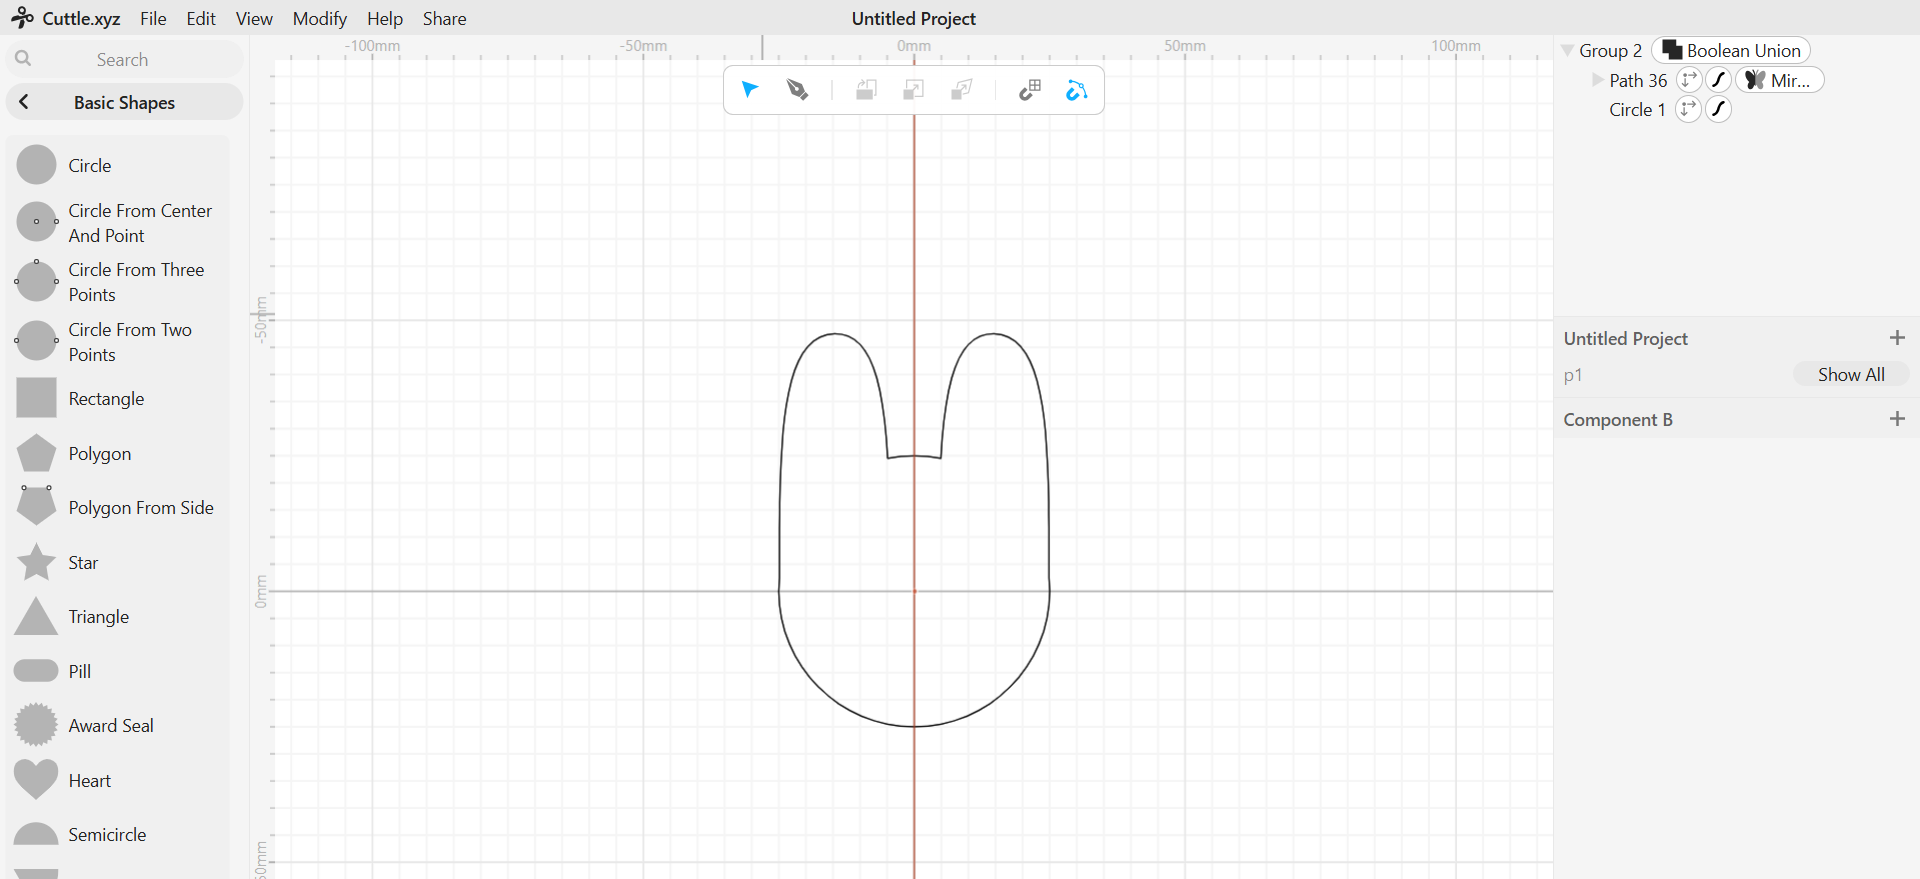The height and width of the screenshot is (879, 1920).
Task: Pick the Award Seal shape icon
Action: coord(37,725)
